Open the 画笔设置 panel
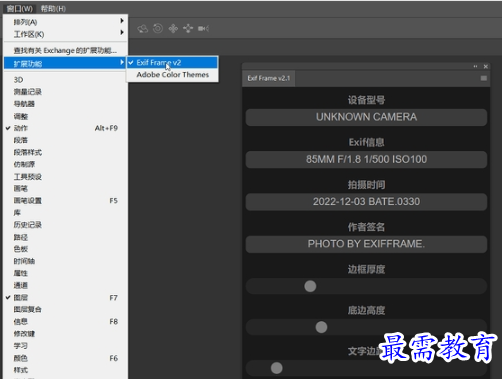 pyautogui.click(x=66, y=201)
